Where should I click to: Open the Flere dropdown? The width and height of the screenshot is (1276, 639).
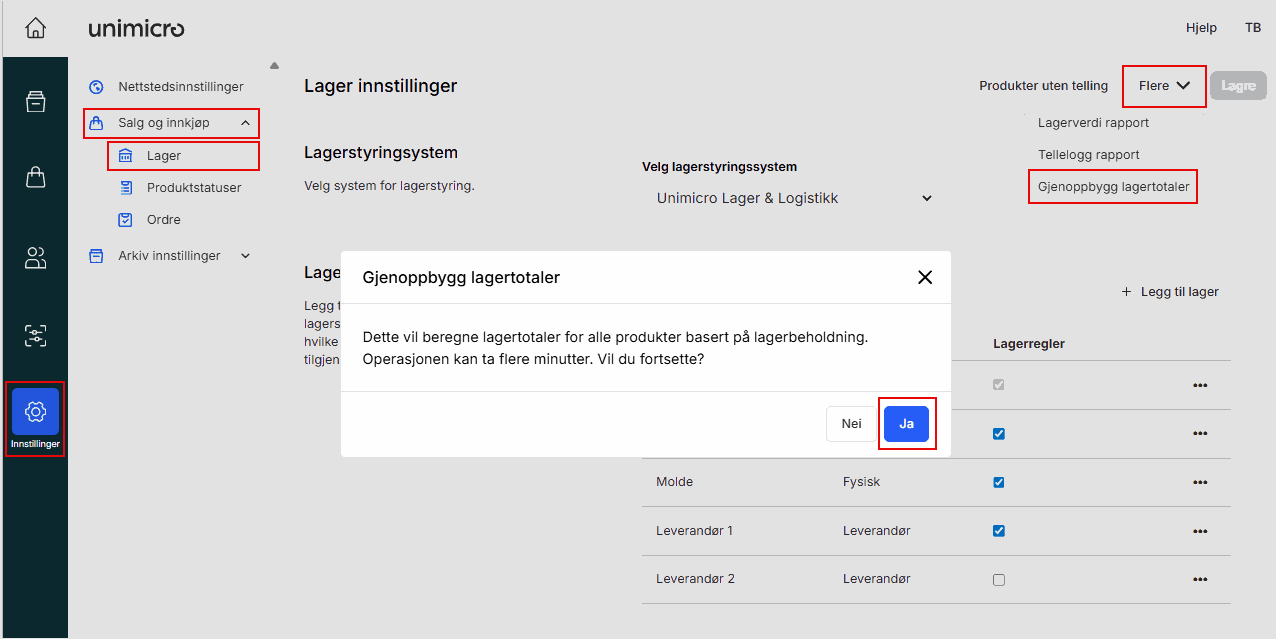1163,86
